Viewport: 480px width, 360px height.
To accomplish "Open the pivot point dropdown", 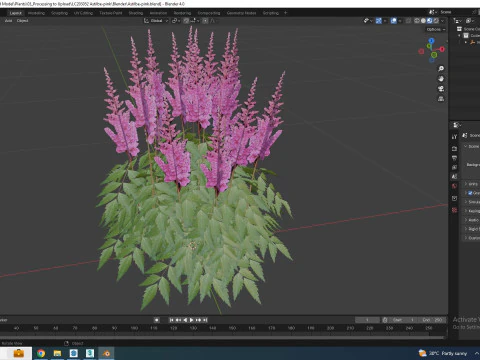I will tap(176, 21).
